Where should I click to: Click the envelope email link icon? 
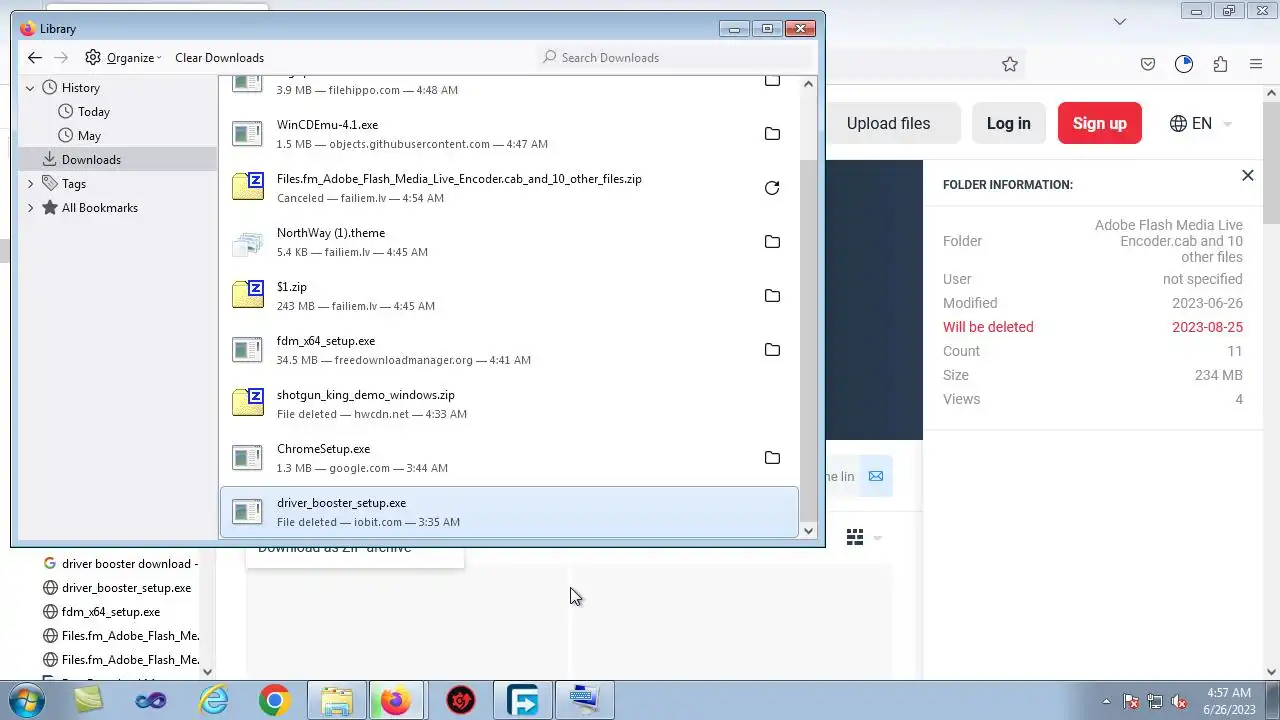point(876,476)
